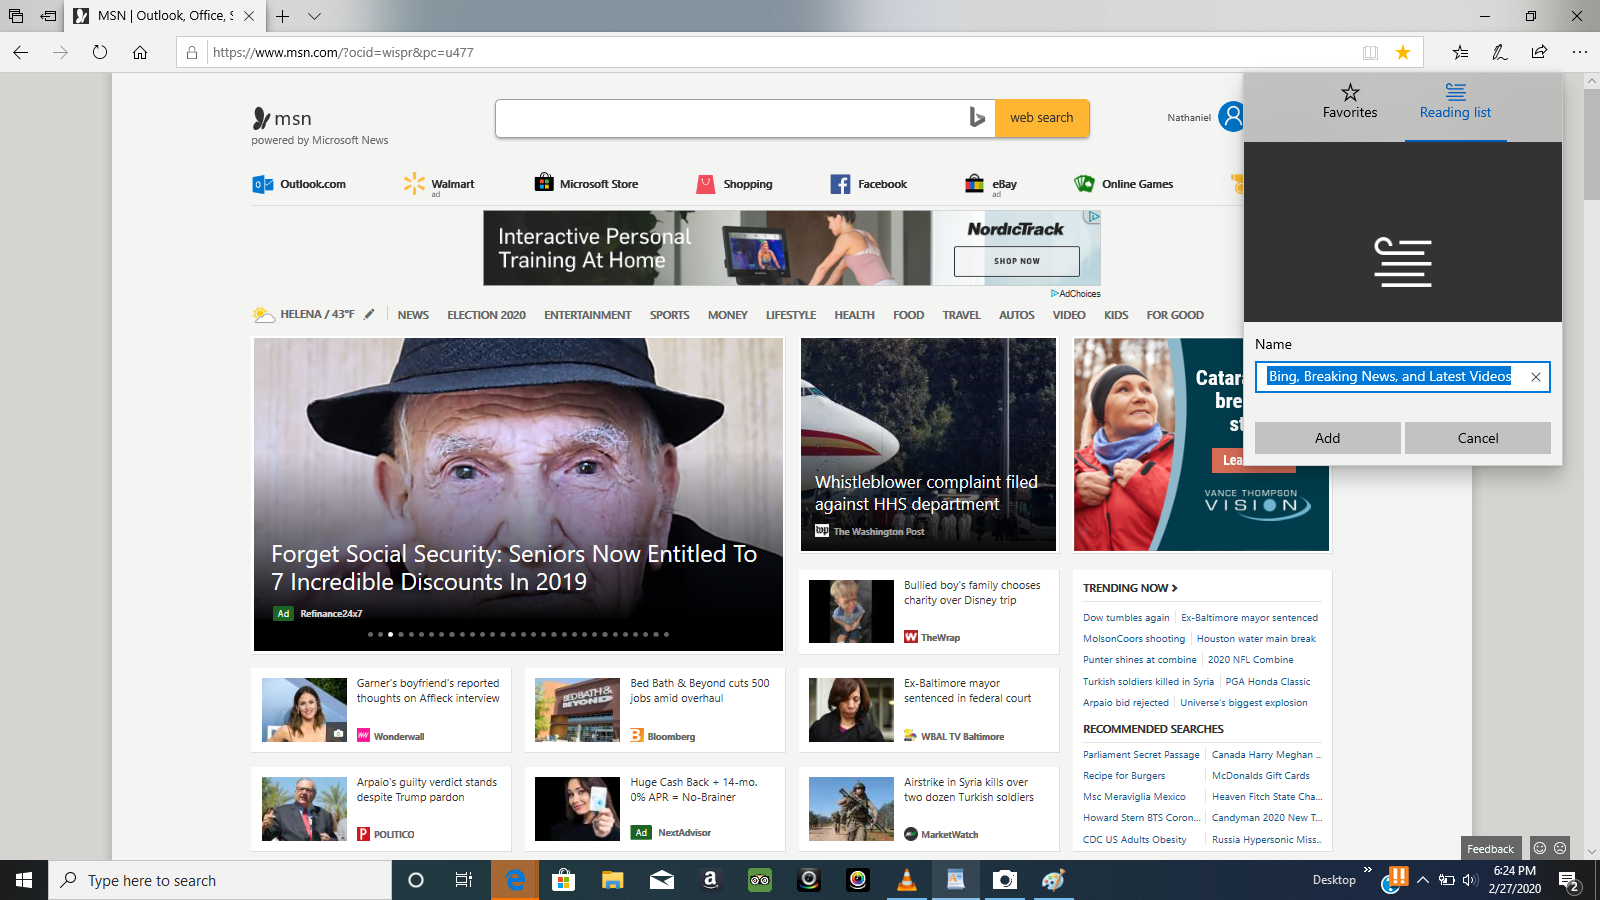The image size is (1600, 900).
Task: Close the MSN tab
Action: [x=249, y=16]
